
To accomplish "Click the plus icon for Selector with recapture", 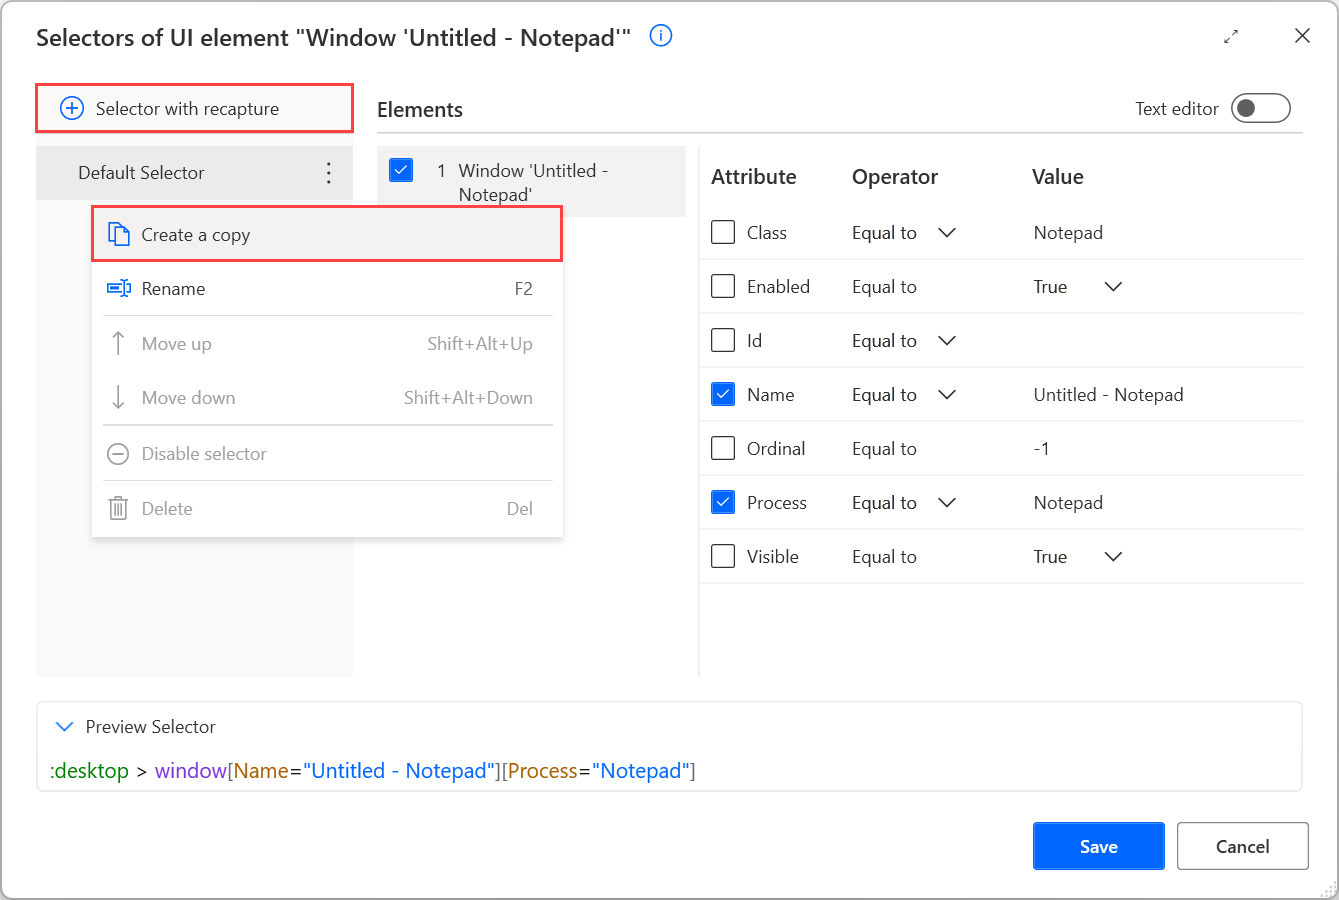I will click(x=71, y=108).
